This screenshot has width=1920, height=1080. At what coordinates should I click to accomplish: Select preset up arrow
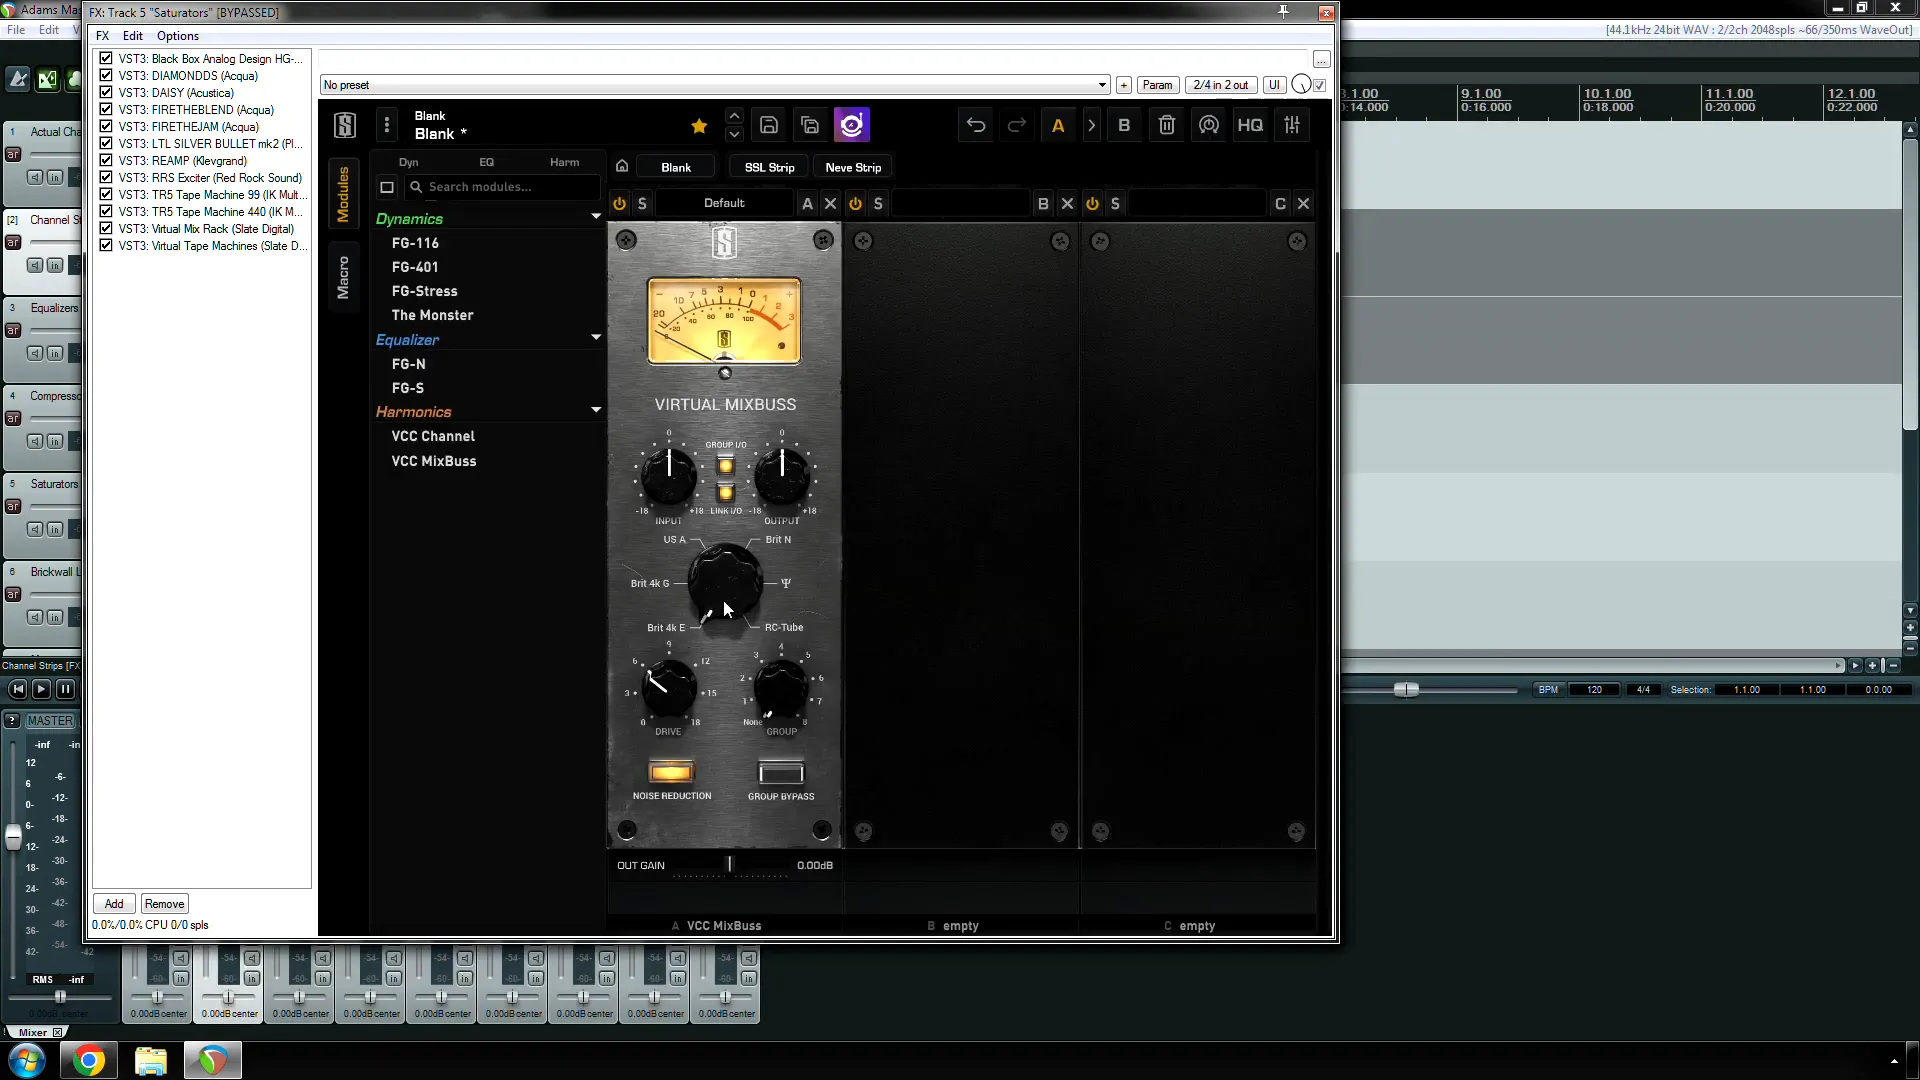click(734, 116)
